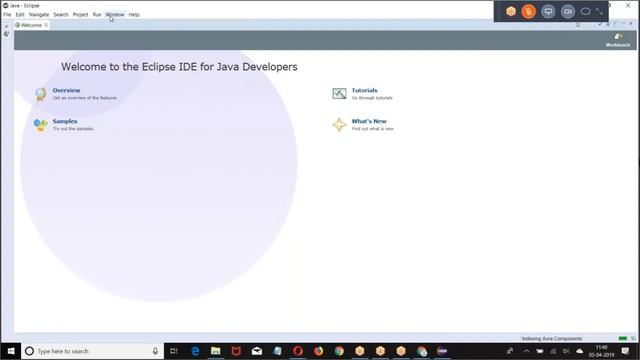Open the Eclipse icon in taskbar
Image resolution: width=640 pixels, height=360 pixels.
tap(442, 351)
